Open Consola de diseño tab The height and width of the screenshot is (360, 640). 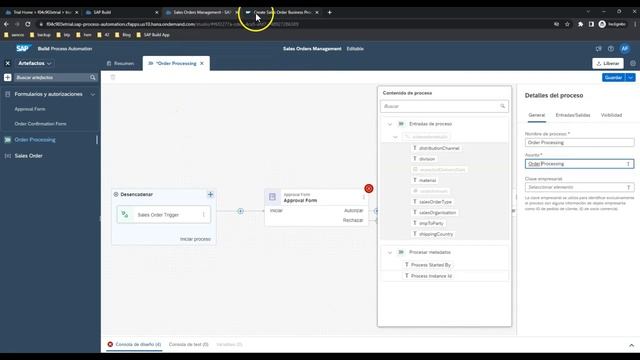pyautogui.click(x=134, y=344)
